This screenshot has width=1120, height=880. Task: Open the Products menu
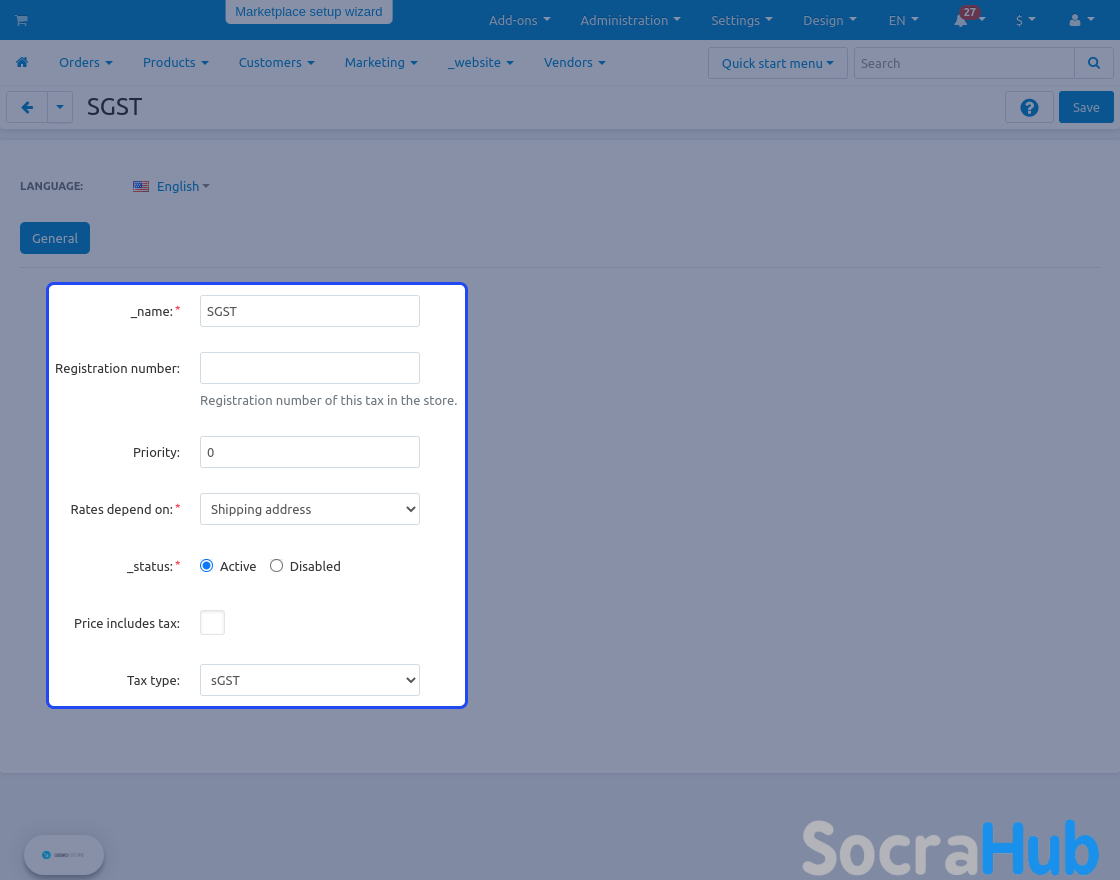pyautogui.click(x=175, y=62)
